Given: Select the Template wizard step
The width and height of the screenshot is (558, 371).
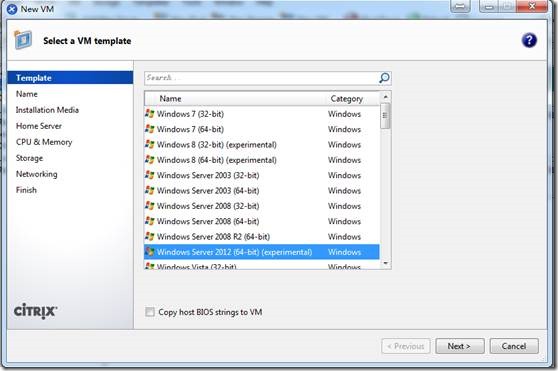Looking at the screenshot, I should click(x=70, y=78).
